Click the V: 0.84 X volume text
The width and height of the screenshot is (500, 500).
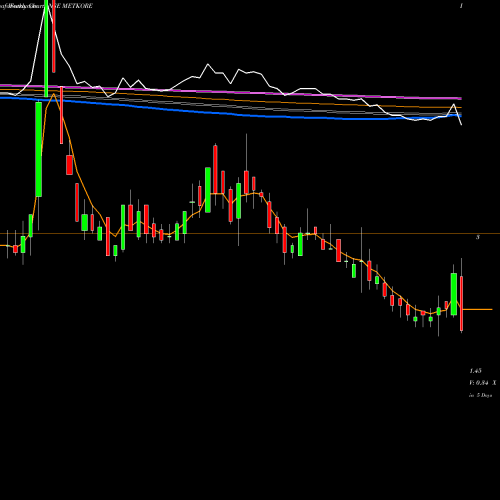coord(483,383)
